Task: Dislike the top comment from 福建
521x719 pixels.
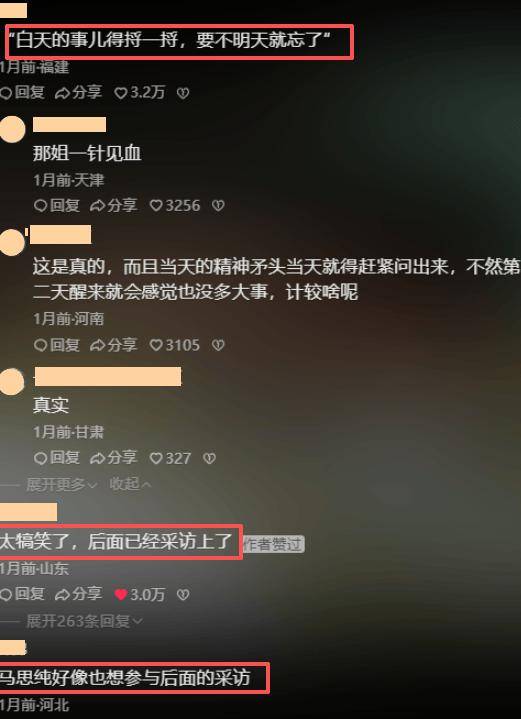Action: point(183,94)
